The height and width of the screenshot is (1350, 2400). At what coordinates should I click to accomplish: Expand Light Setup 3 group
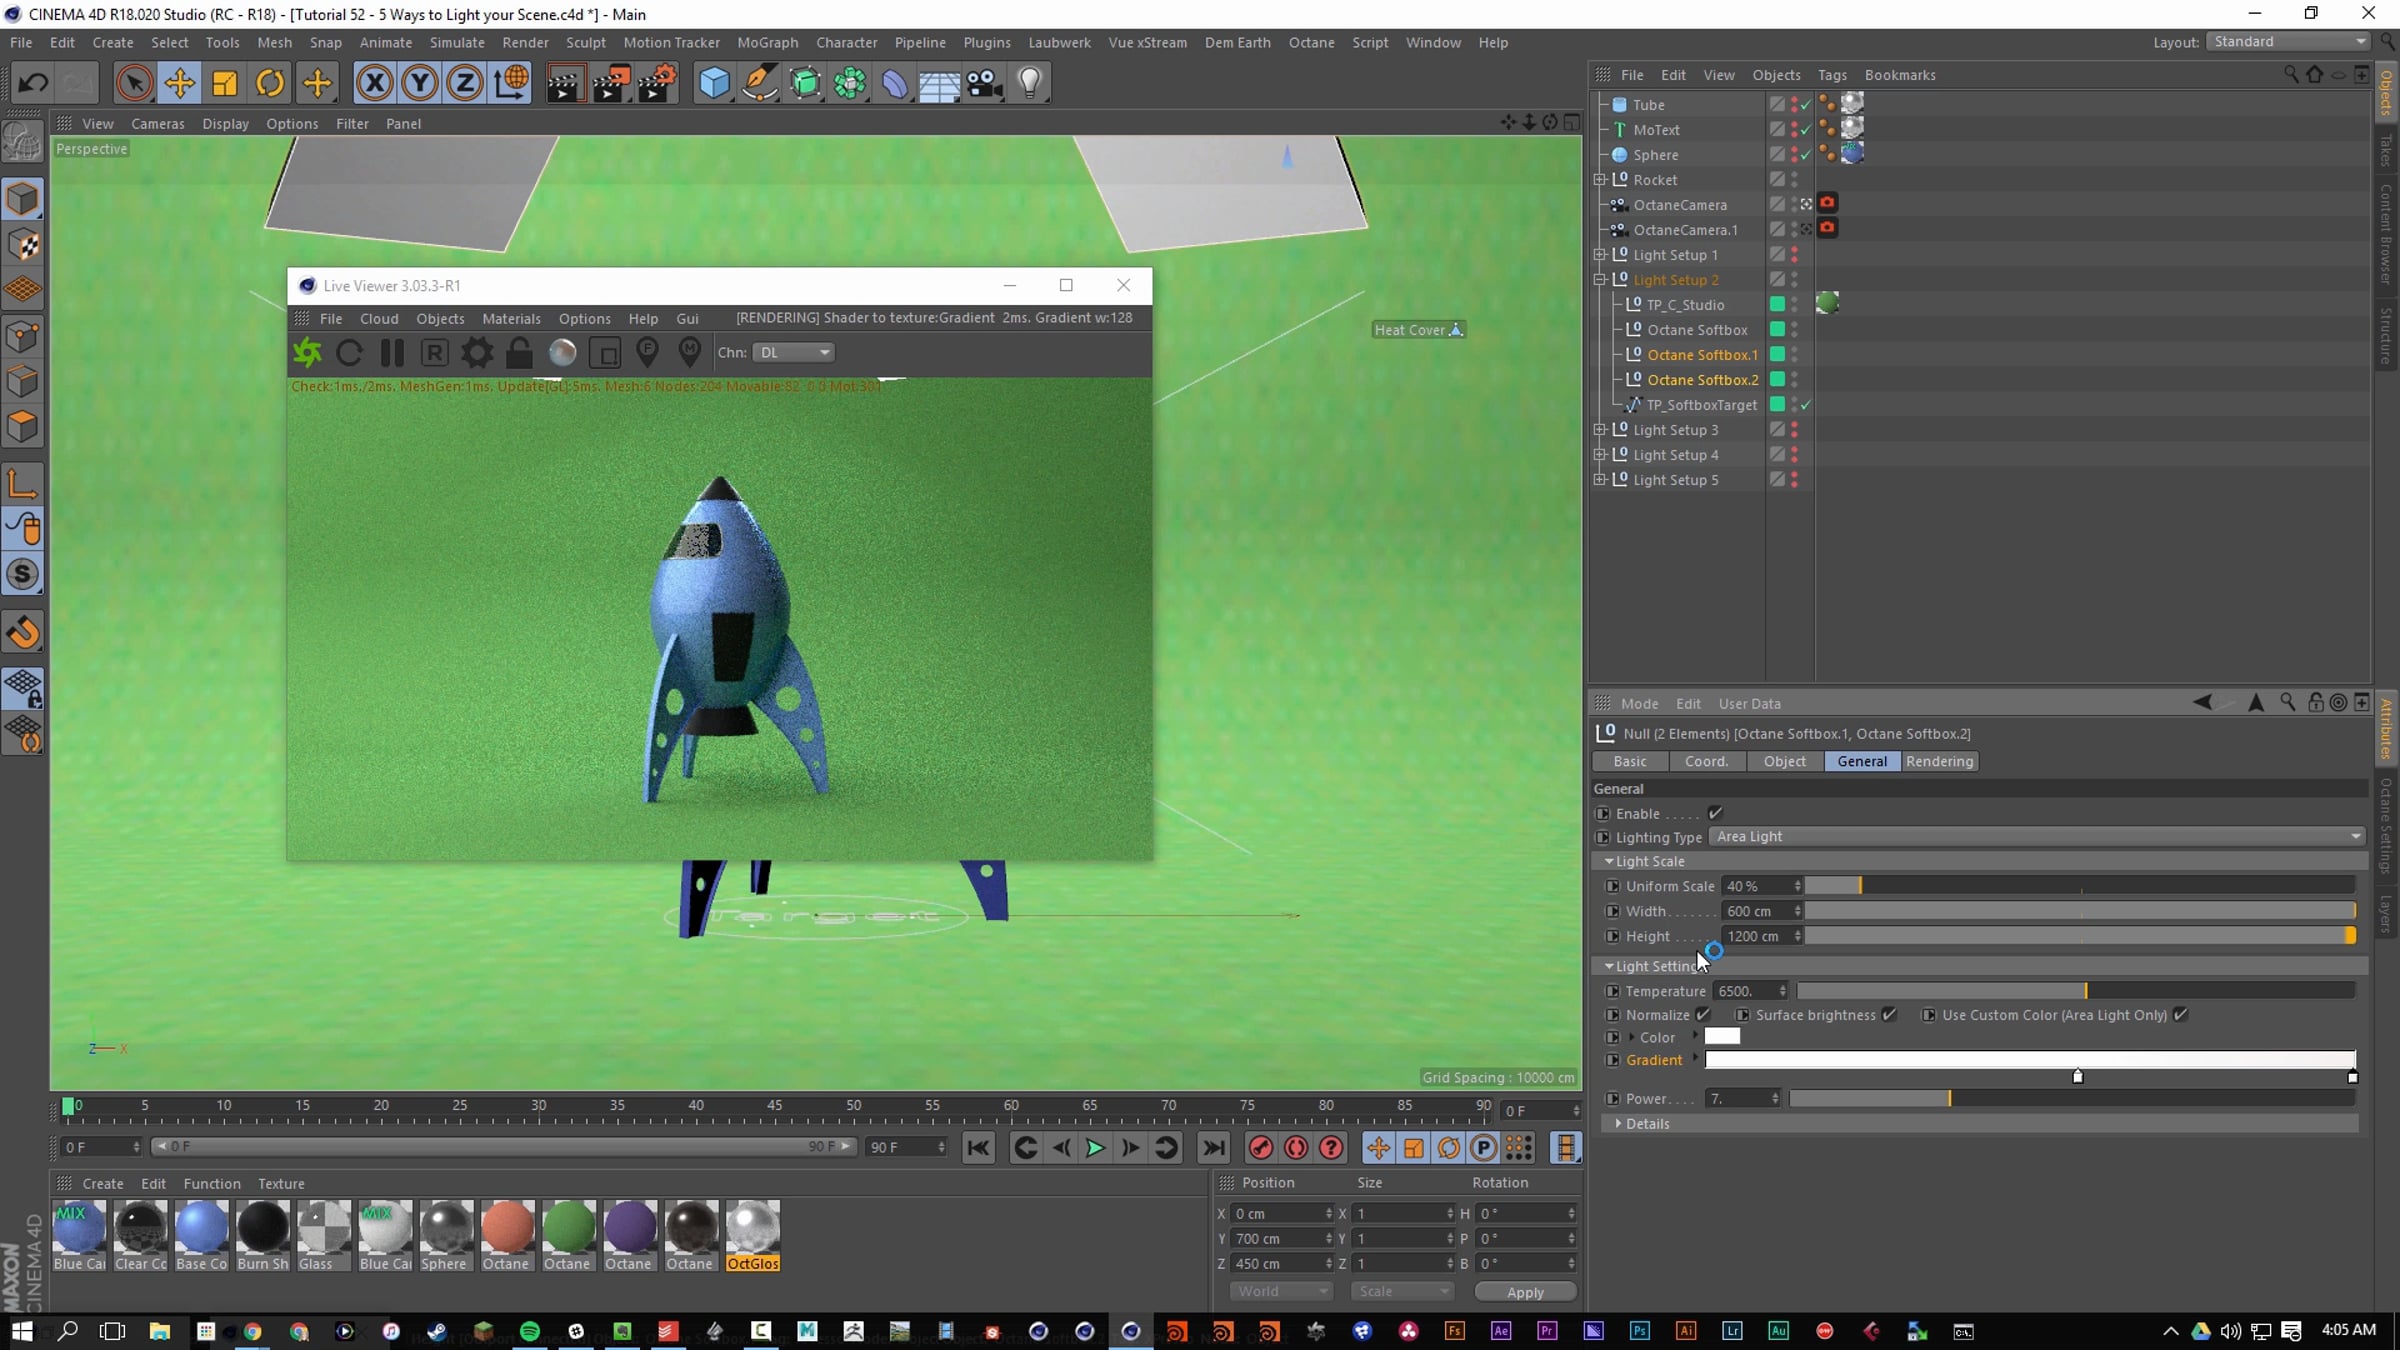[x=1599, y=430]
